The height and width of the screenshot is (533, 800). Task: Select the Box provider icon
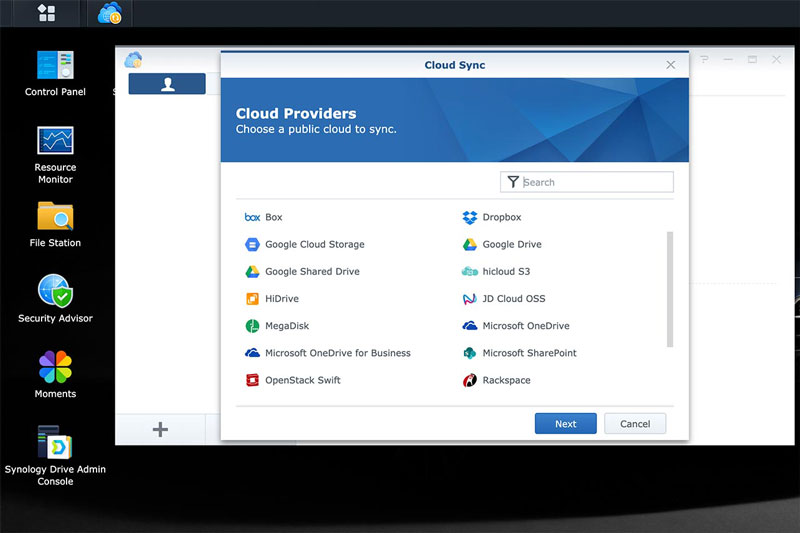[252, 217]
